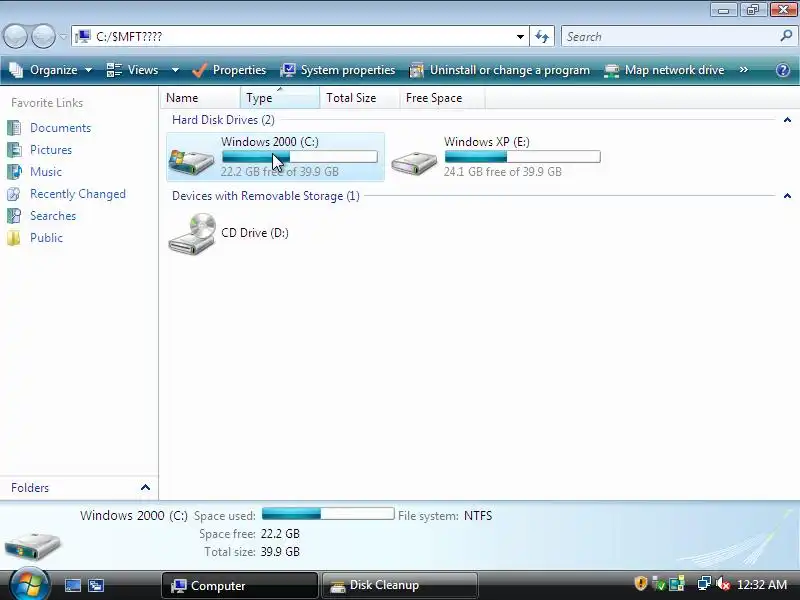
Task: Open System properties from the toolbar
Action: point(338,70)
